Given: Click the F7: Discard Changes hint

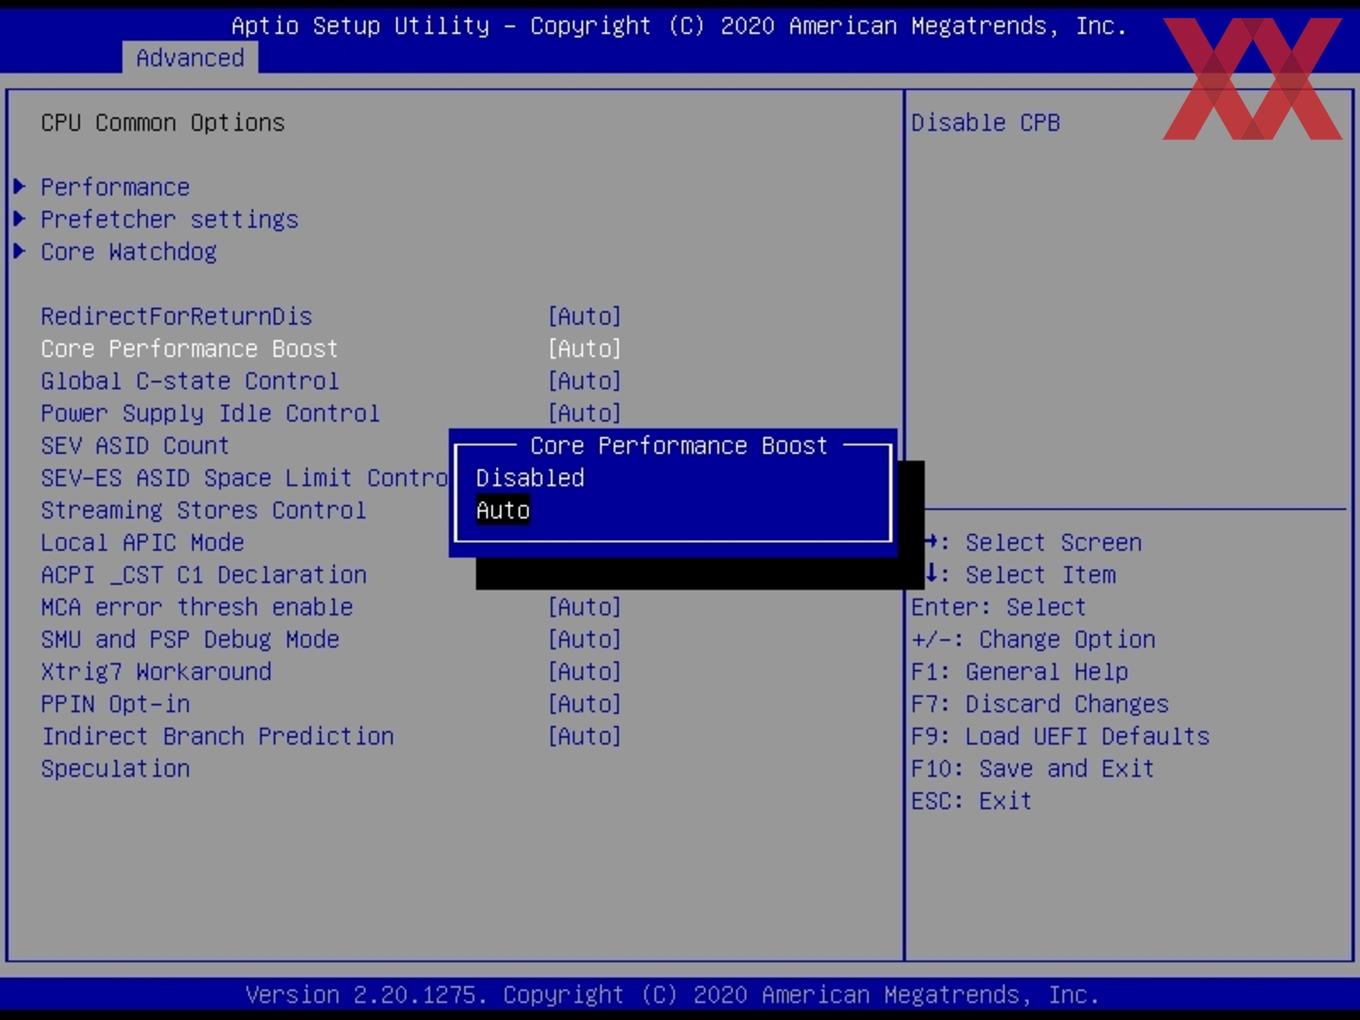Looking at the screenshot, I should 1039,704.
